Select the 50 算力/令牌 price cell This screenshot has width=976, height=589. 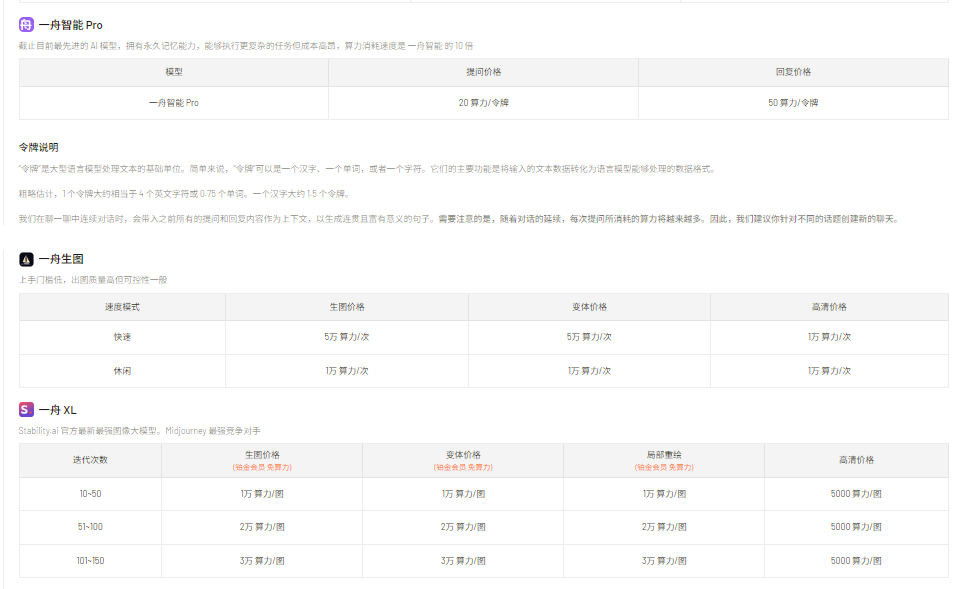(793, 103)
